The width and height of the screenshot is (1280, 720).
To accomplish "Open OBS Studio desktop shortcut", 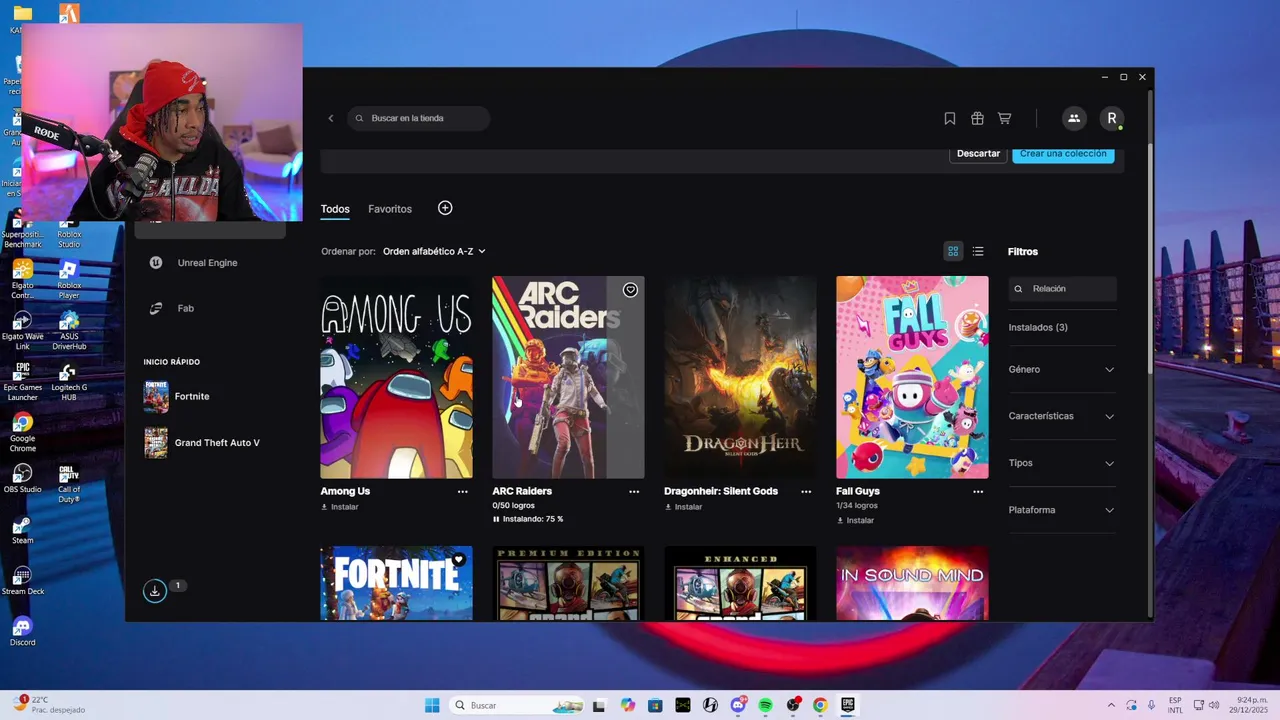I will pos(22,478).
